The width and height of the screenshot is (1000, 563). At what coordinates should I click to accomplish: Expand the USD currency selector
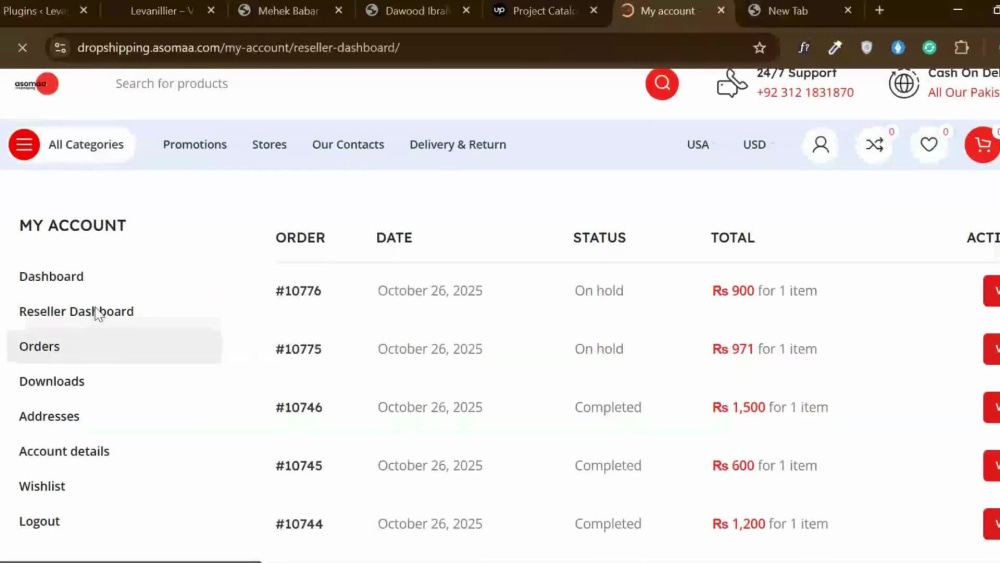point(757,145)
